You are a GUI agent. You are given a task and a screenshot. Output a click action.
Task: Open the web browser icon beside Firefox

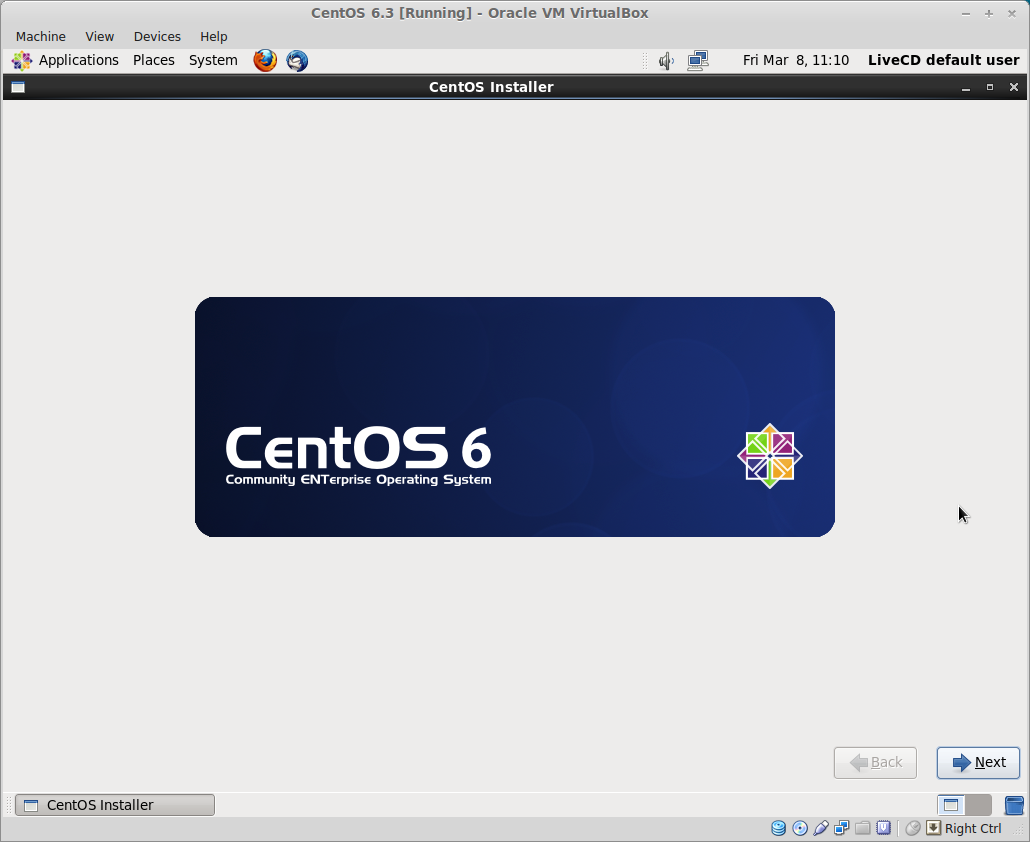[296, 60]
